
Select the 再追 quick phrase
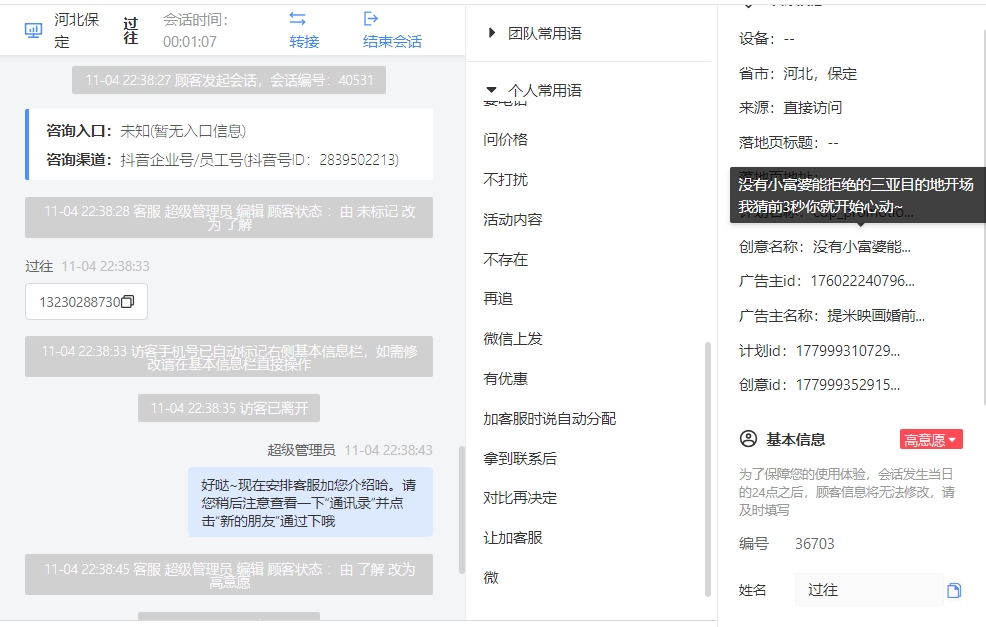tap(498, 299)
